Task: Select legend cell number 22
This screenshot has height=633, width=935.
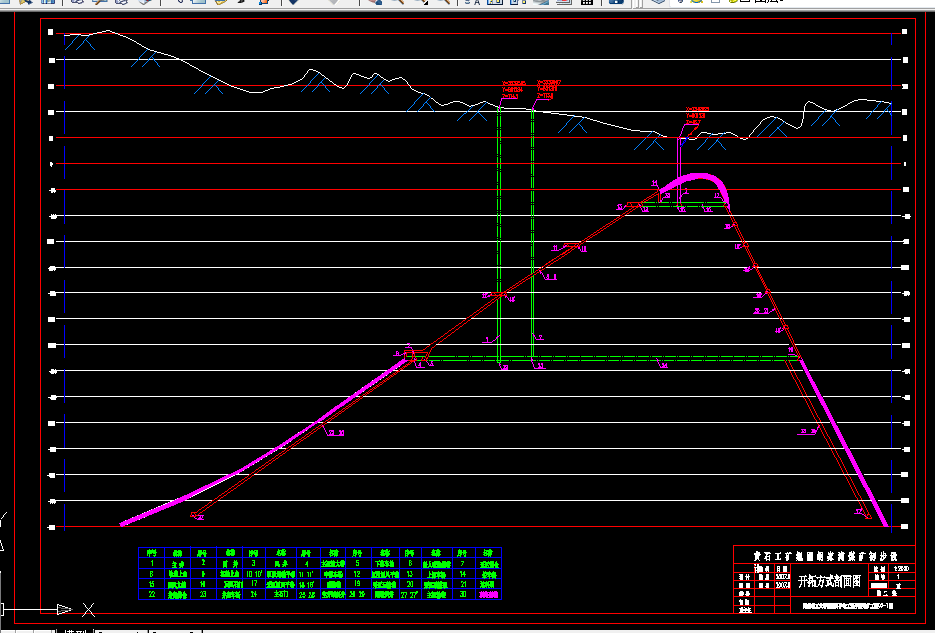Action: point(151,594)
